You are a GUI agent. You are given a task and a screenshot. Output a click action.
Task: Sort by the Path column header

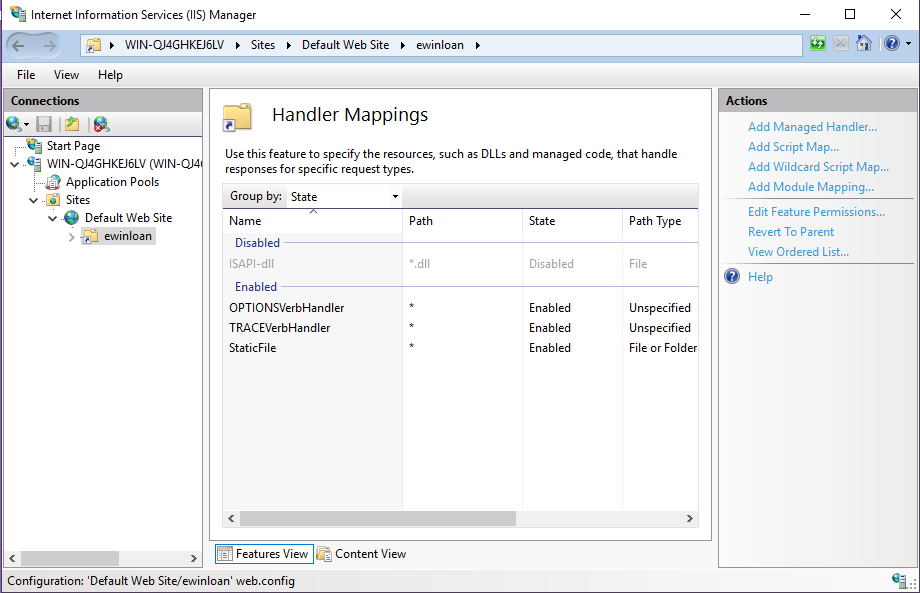coord(462,221)
